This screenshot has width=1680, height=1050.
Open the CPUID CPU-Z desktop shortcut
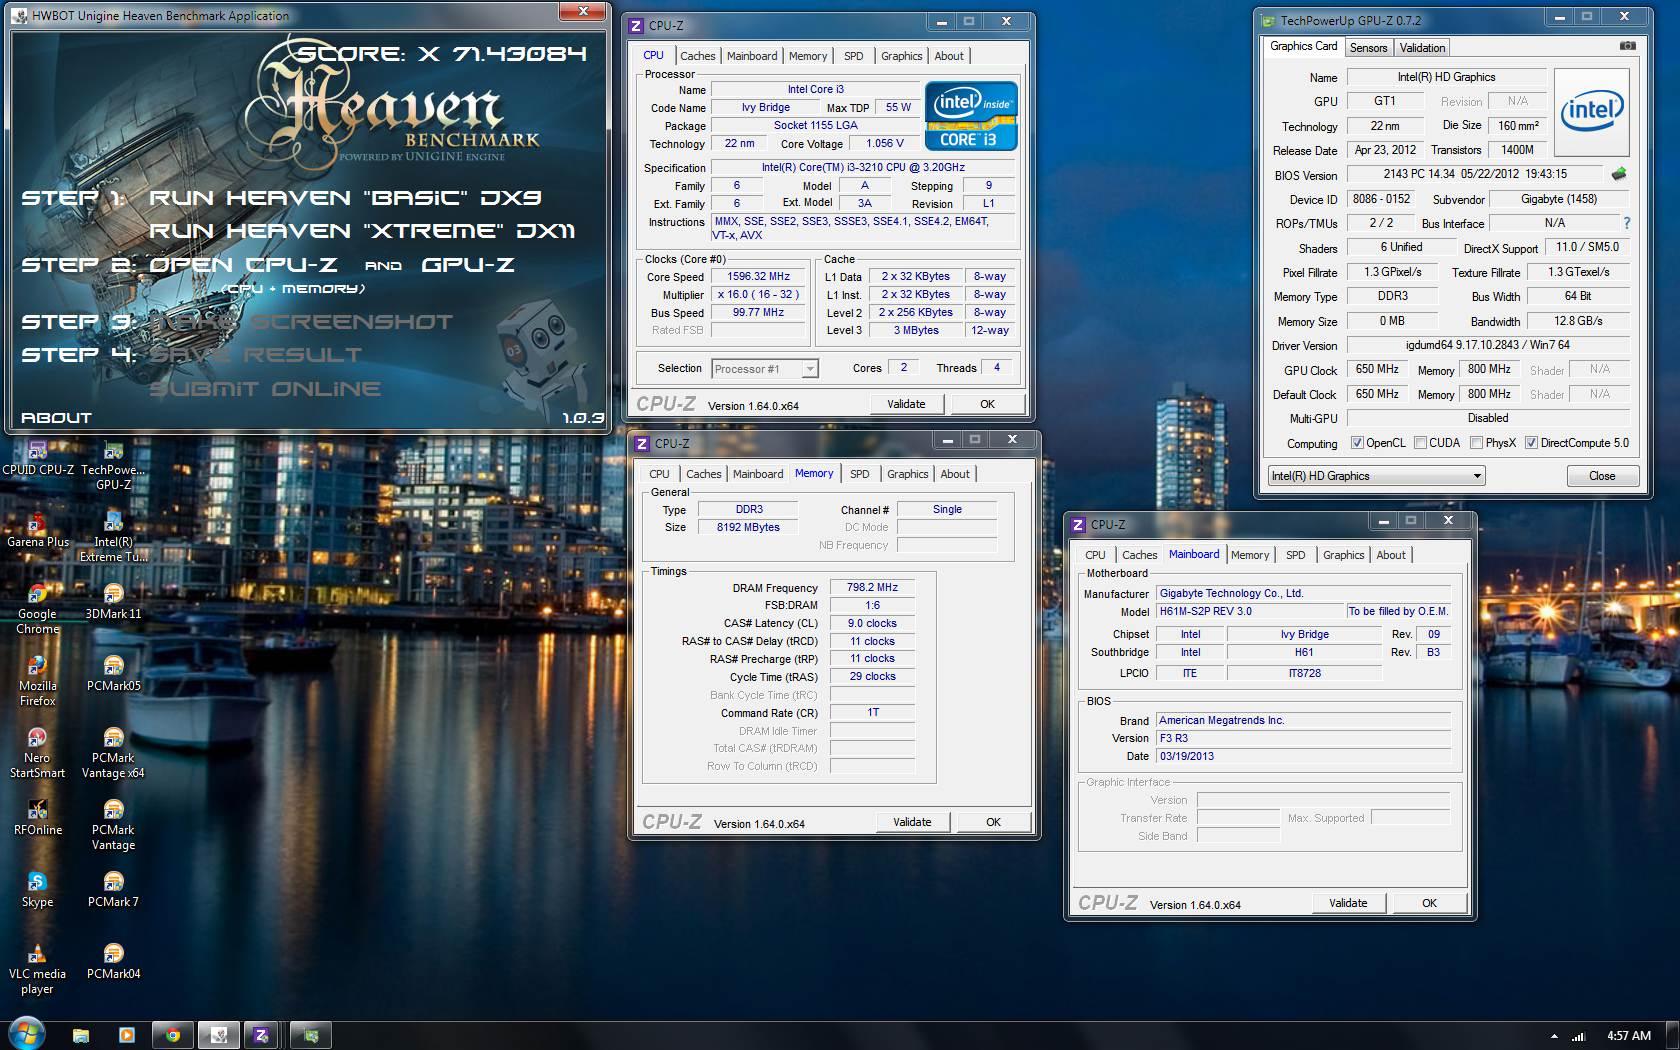point(37,459)
